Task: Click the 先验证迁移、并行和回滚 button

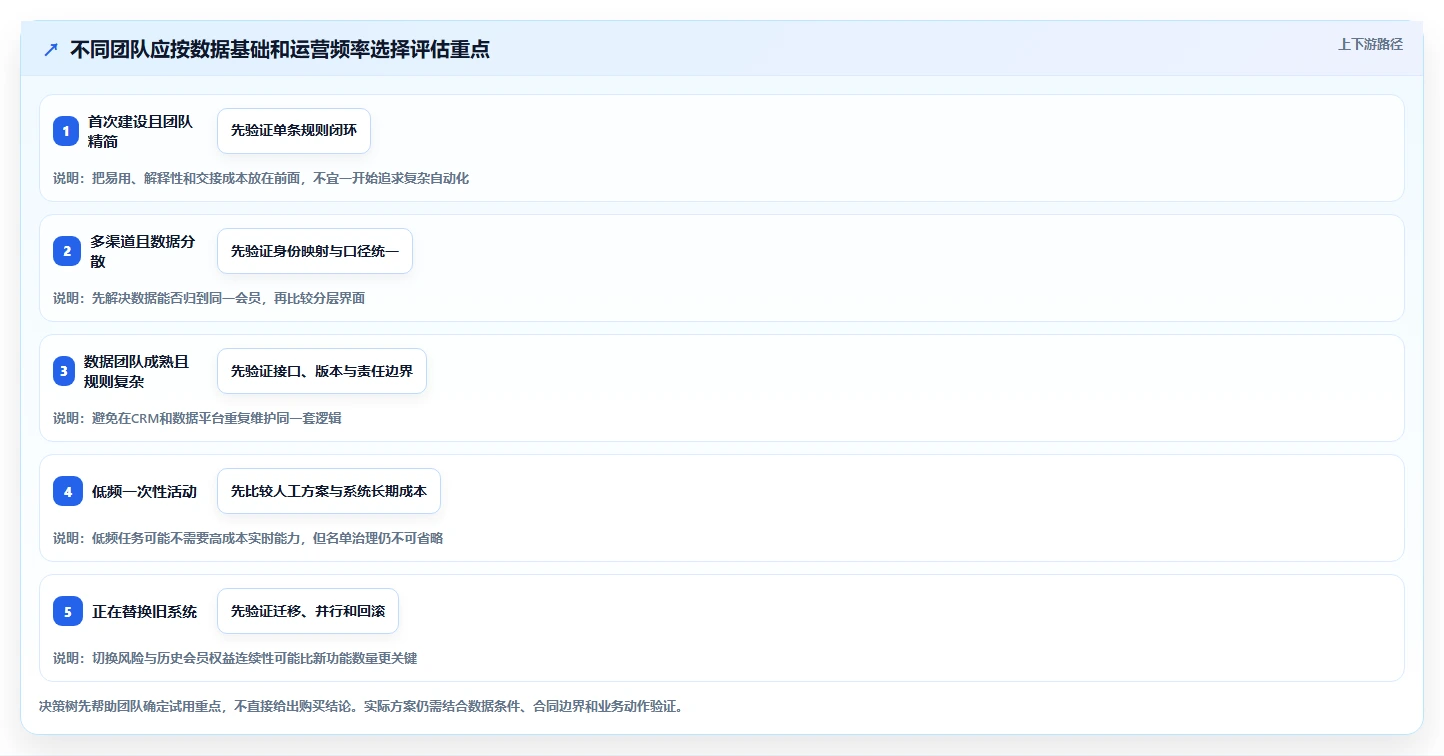Action: (308, 611)
